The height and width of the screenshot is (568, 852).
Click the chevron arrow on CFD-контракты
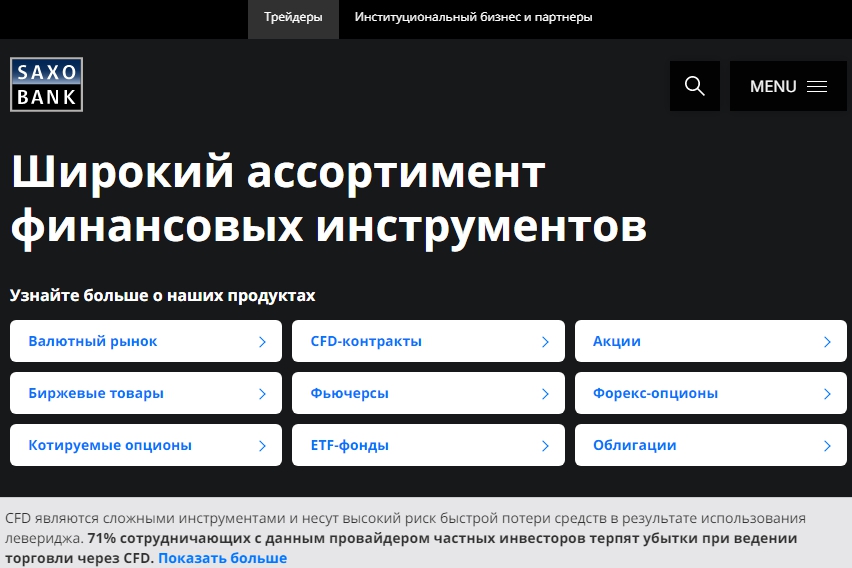tap(546, 342)
